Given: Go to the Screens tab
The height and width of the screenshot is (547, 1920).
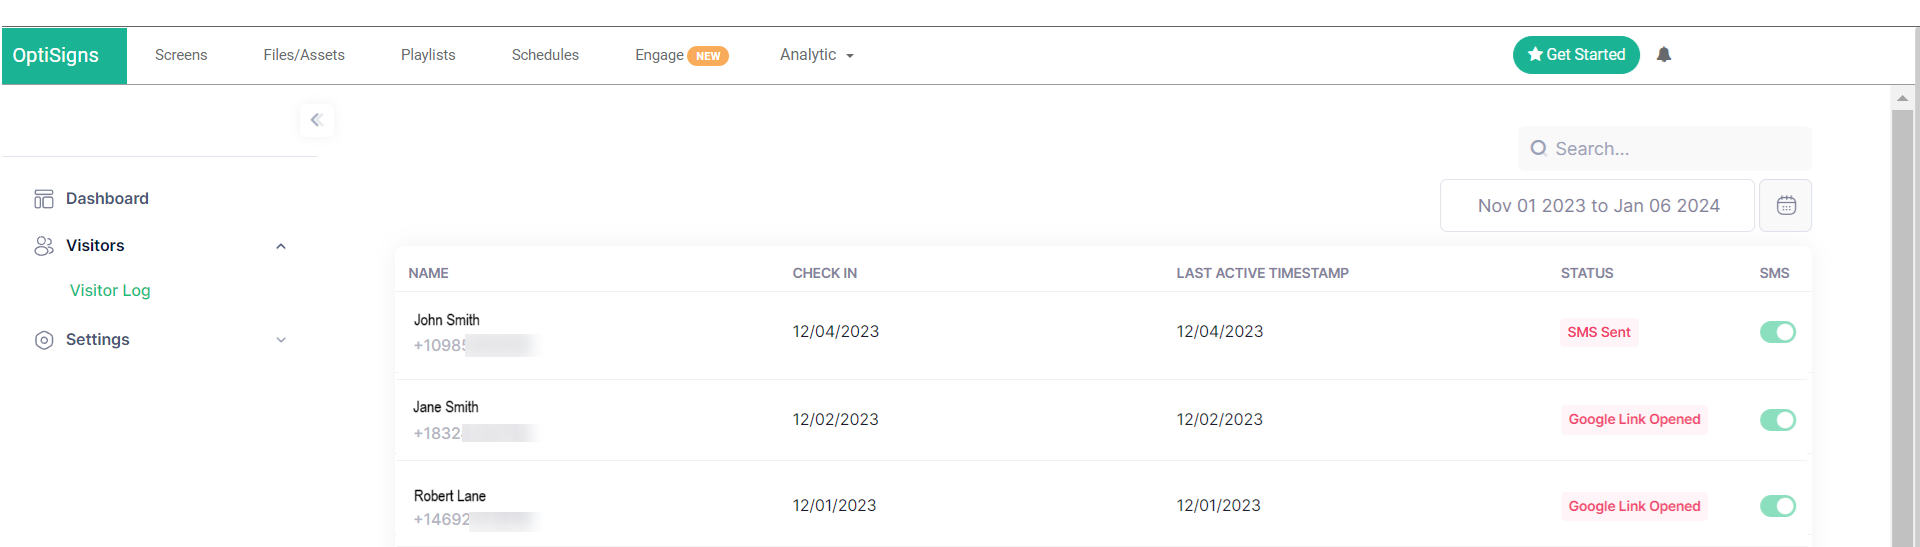Looking at the screenshot, I should pyautogui.click(x=181, y=55).
